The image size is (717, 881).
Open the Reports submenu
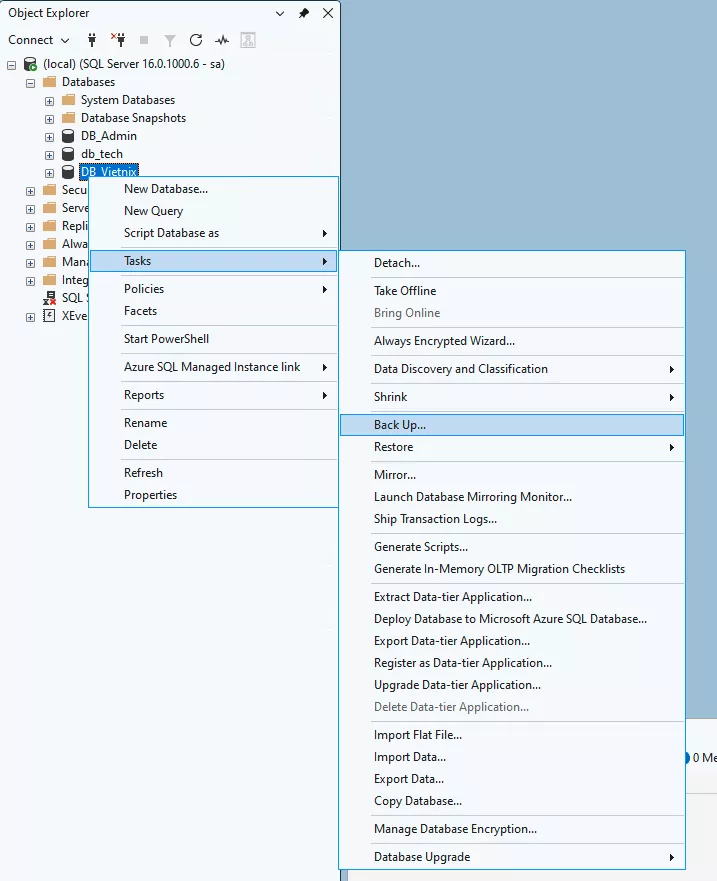(x=214, y=395)
